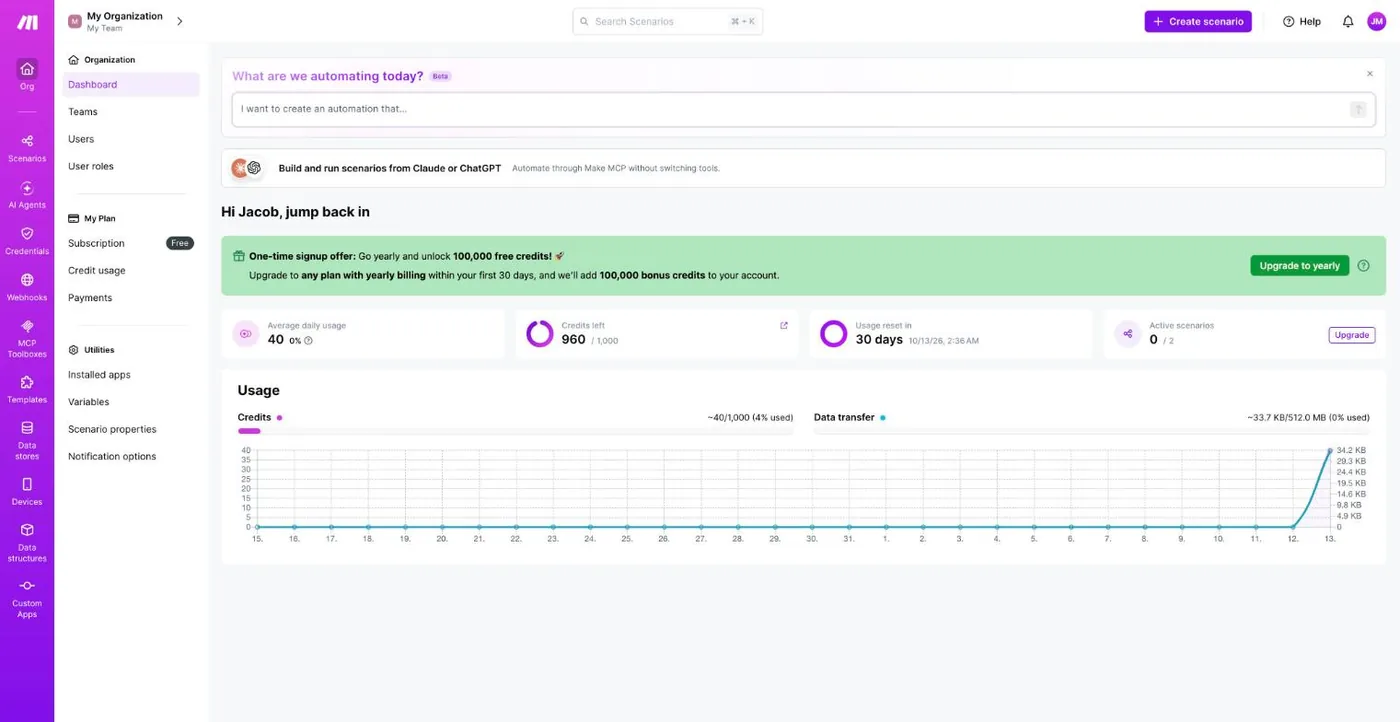Close the automation prompt banner

[x=1370, y=73]
